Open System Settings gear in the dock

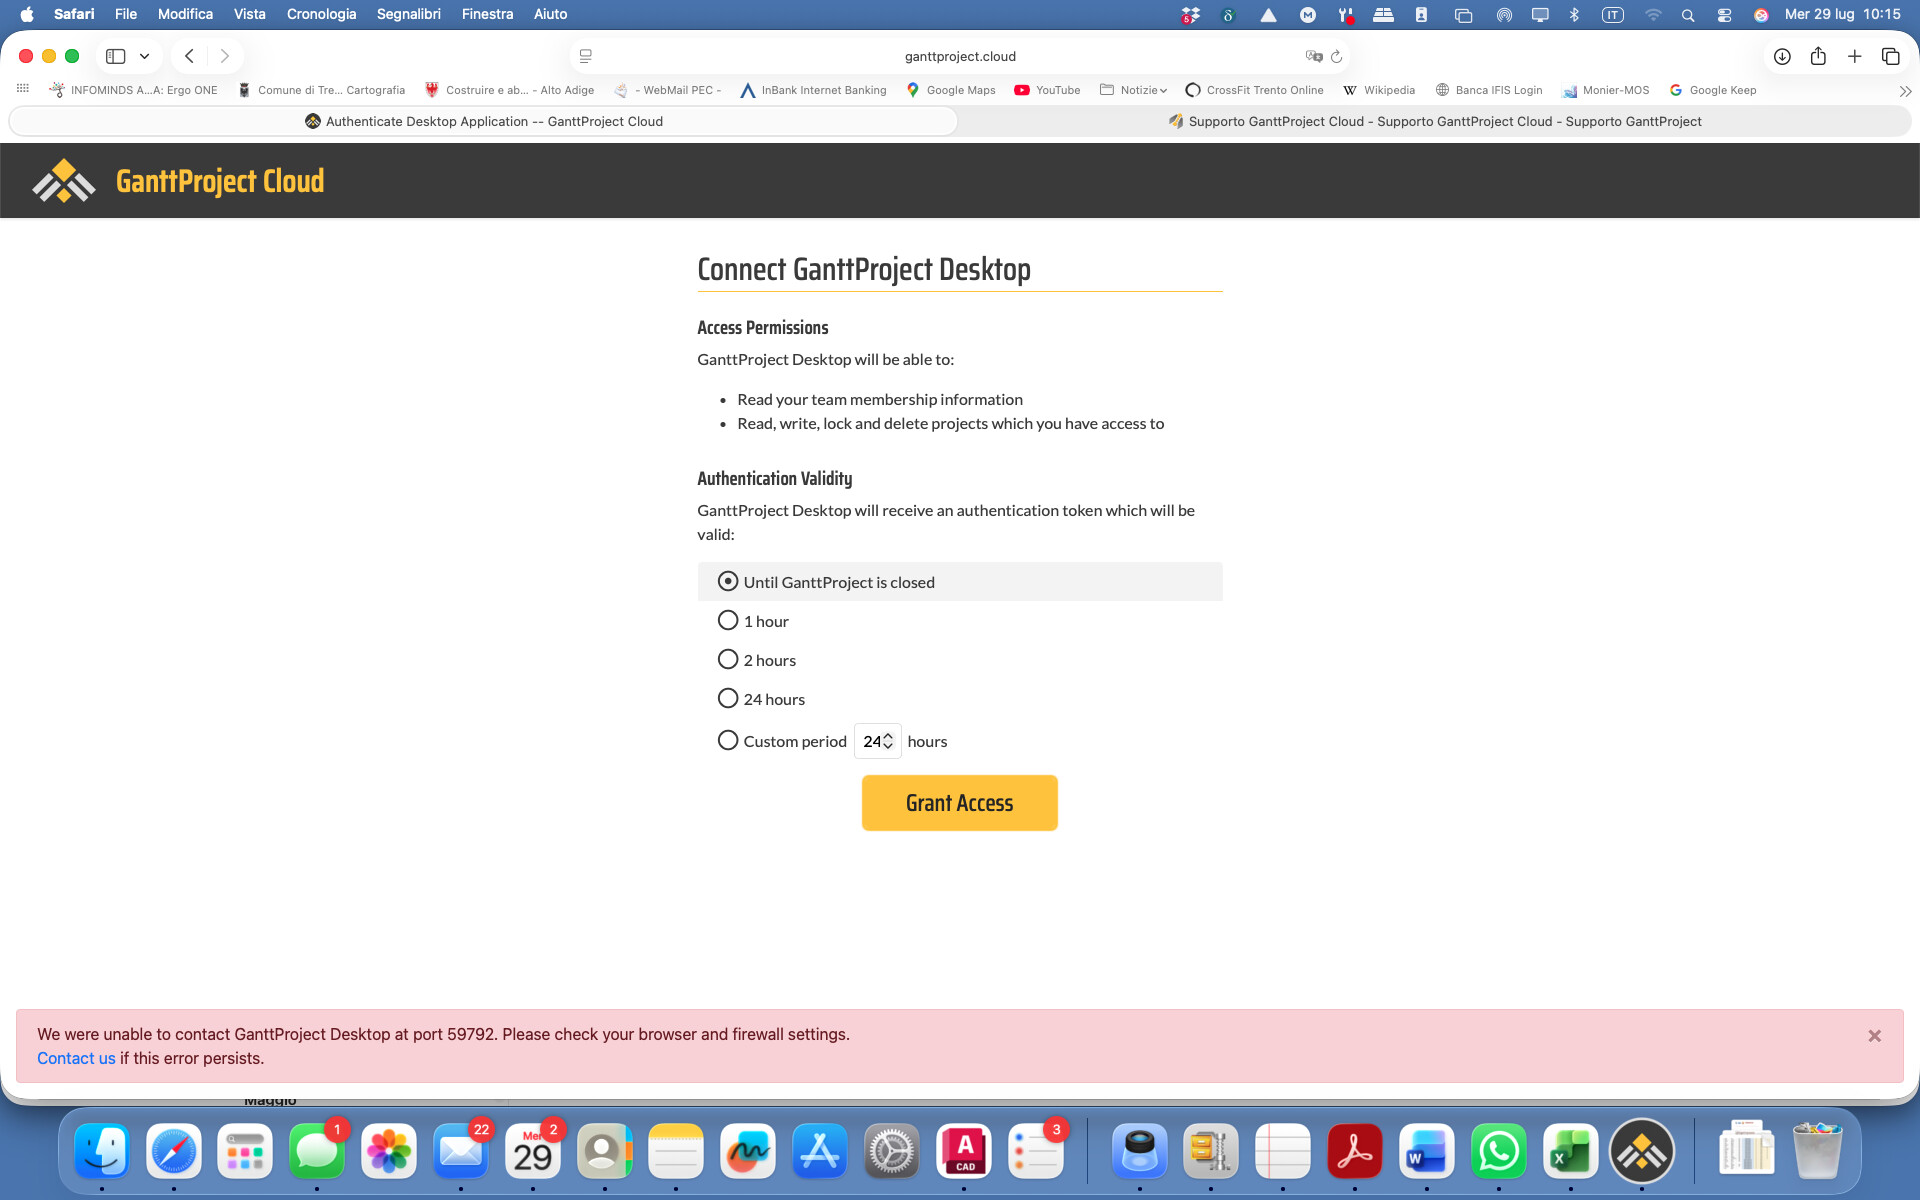coord(892,1151)
